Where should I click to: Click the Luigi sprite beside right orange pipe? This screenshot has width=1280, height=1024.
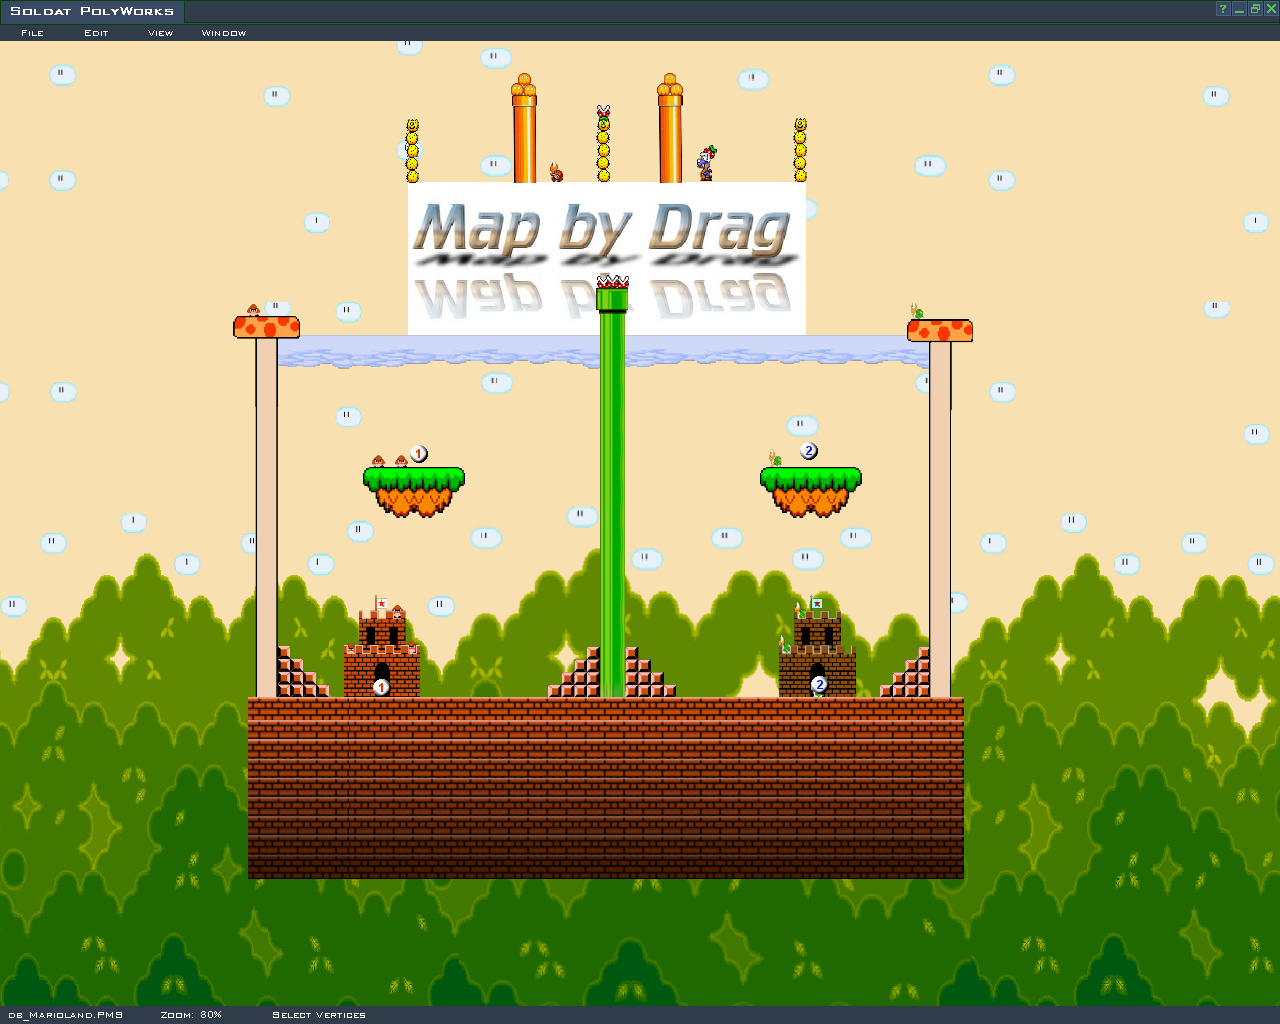coord(707,163)
